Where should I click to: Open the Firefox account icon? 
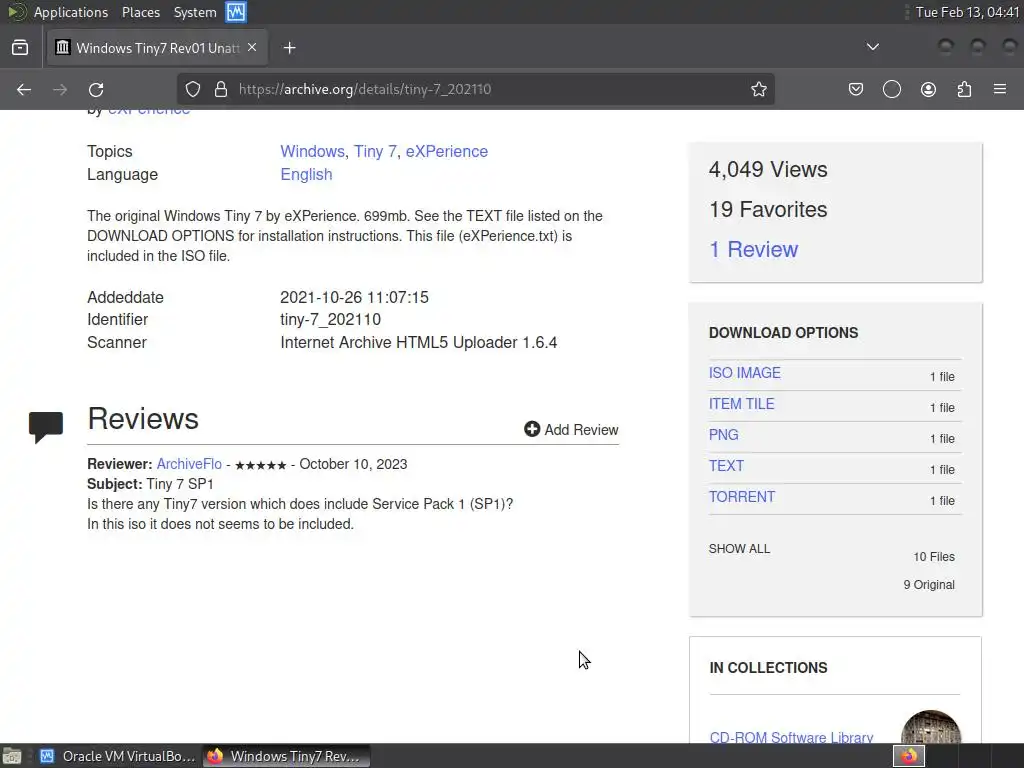point(928,89)
